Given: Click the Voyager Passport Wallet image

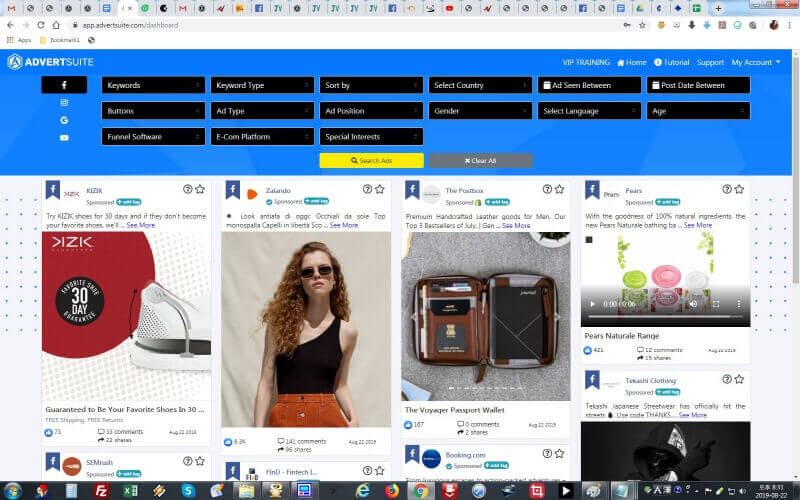Looking at the screenshot, I should point(486,316).
